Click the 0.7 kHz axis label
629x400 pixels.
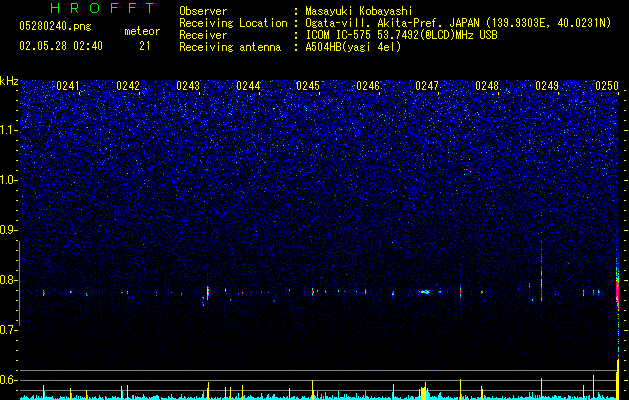[x=9, y=330]
